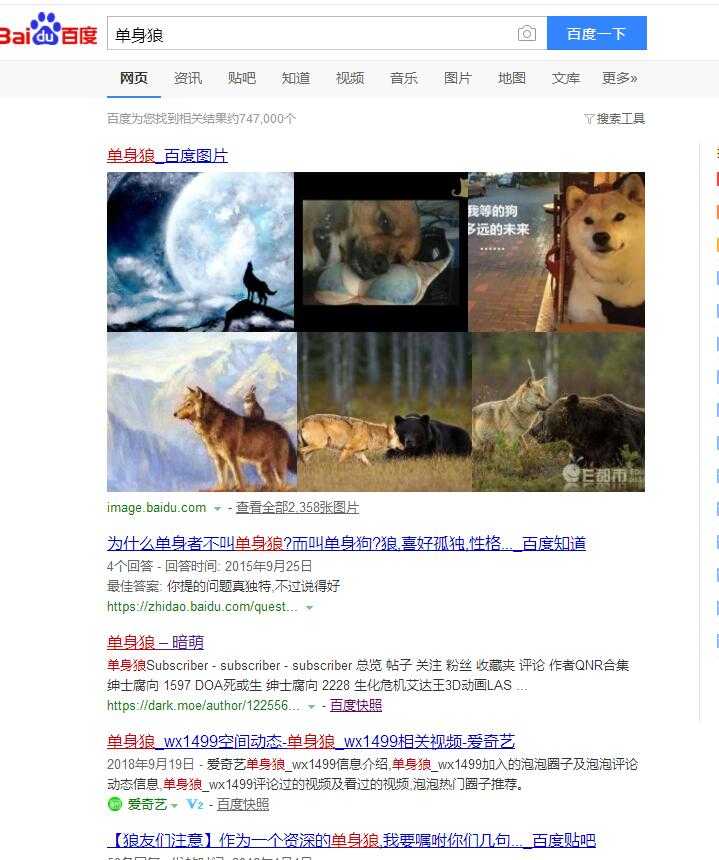
Task: Click the V2 verification badge
Action: point(195,804)
